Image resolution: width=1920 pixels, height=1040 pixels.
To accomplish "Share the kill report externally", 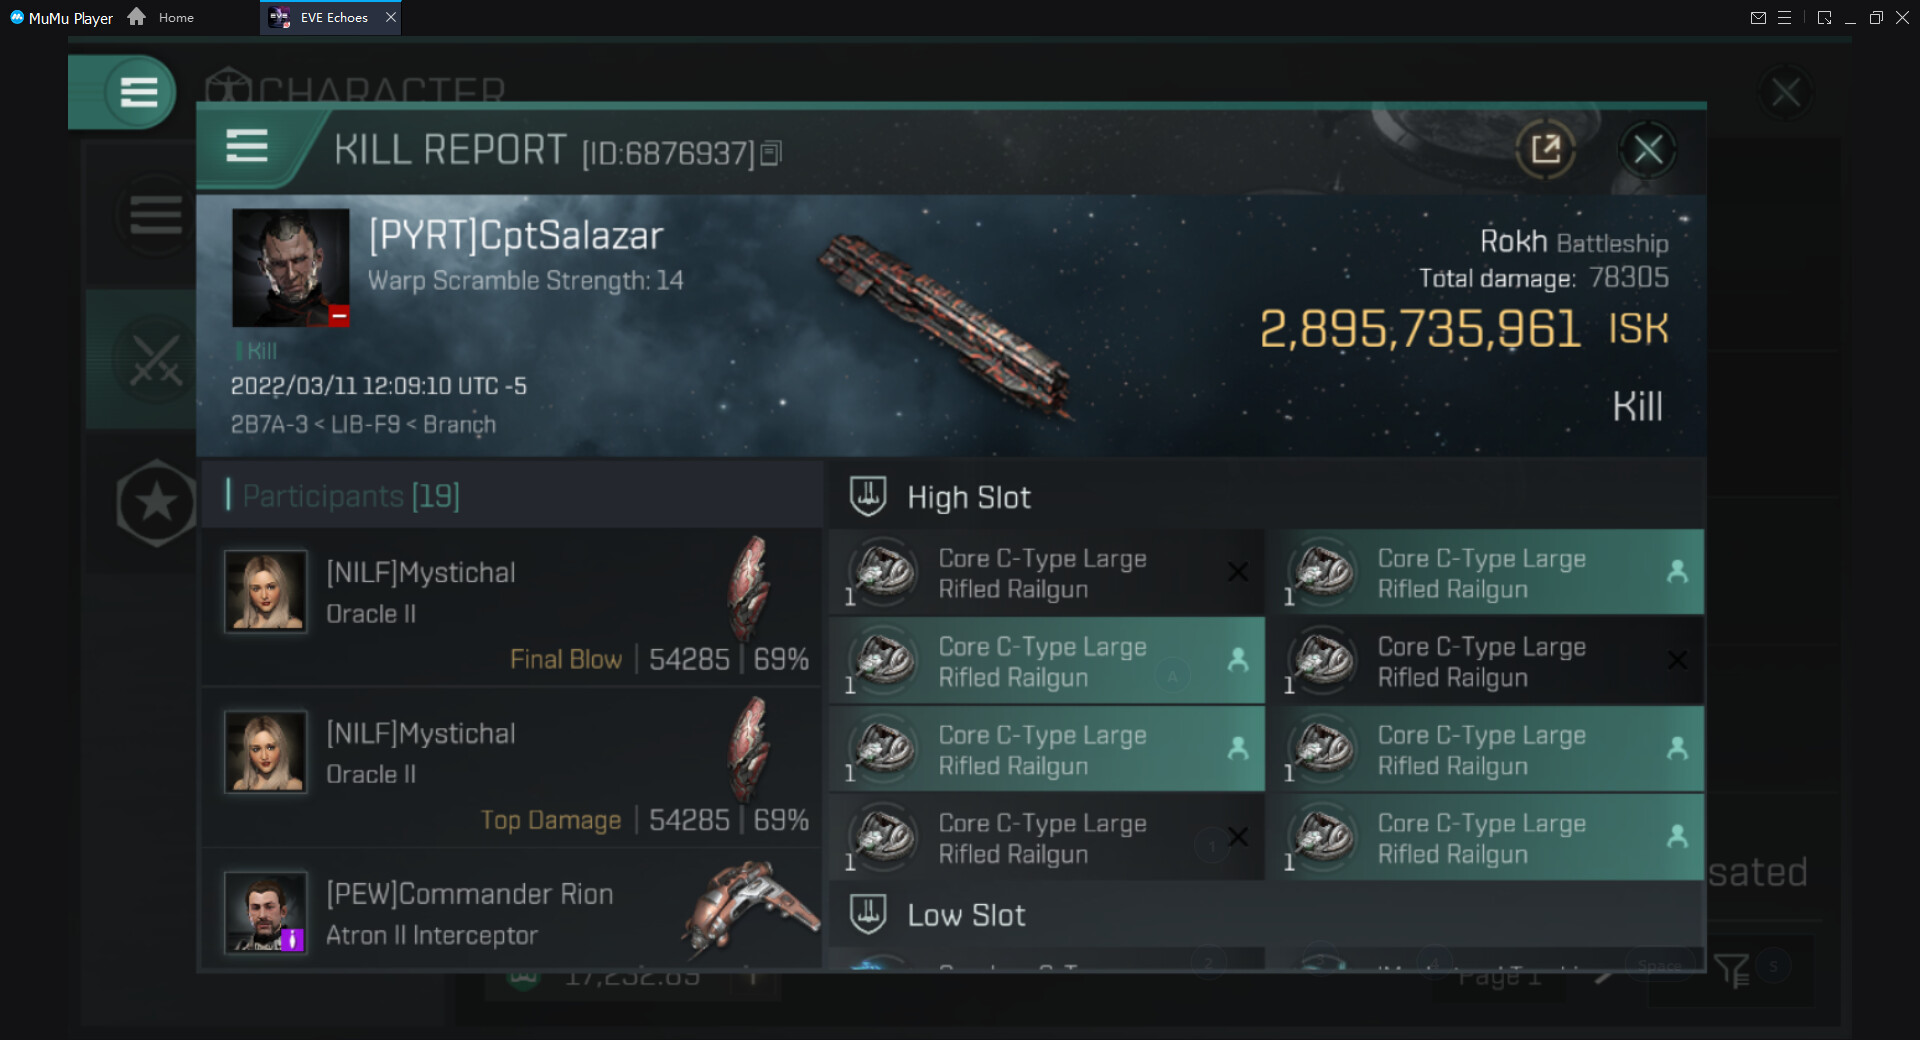I will (x=1545, y=150).
